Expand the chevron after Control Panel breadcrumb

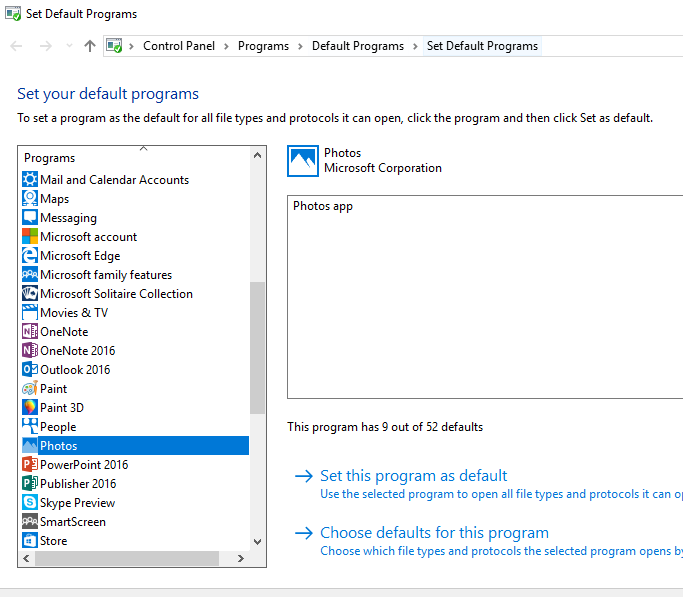tap(226, 46)
